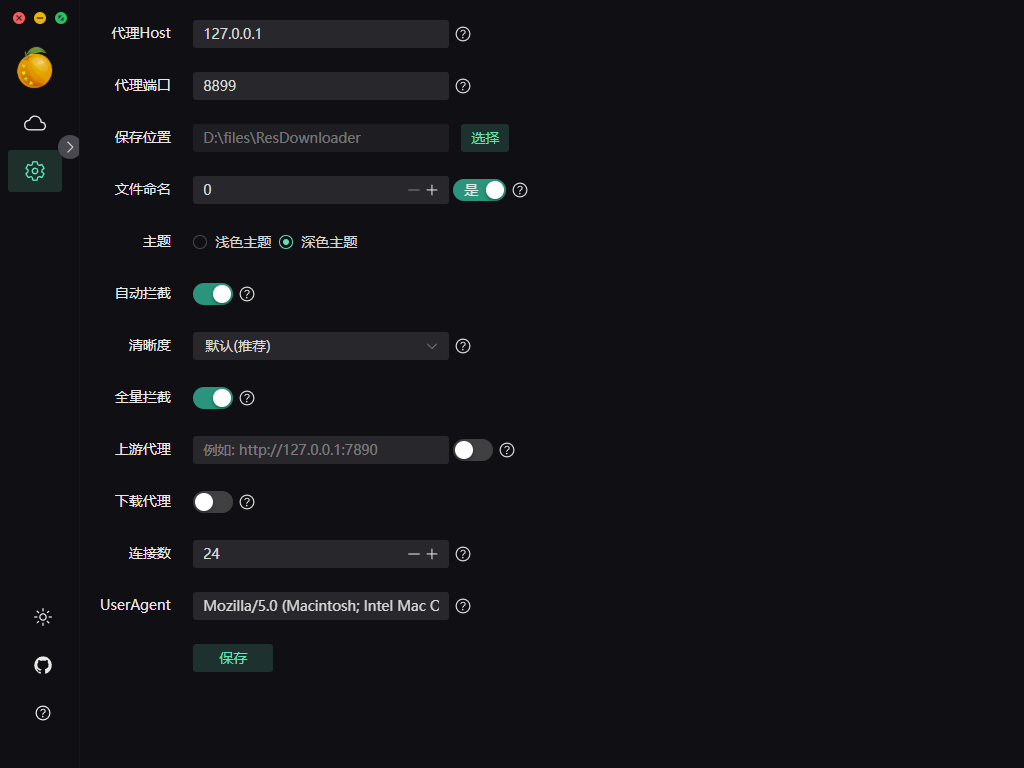Expand the sidebar with the chevron arrow

[69, 146]
